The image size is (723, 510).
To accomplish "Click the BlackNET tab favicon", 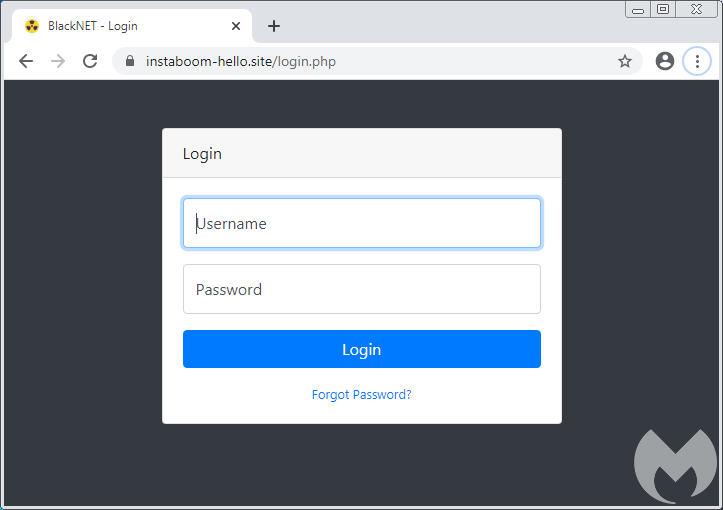I will pyautogui.click(x=32, y=26).
